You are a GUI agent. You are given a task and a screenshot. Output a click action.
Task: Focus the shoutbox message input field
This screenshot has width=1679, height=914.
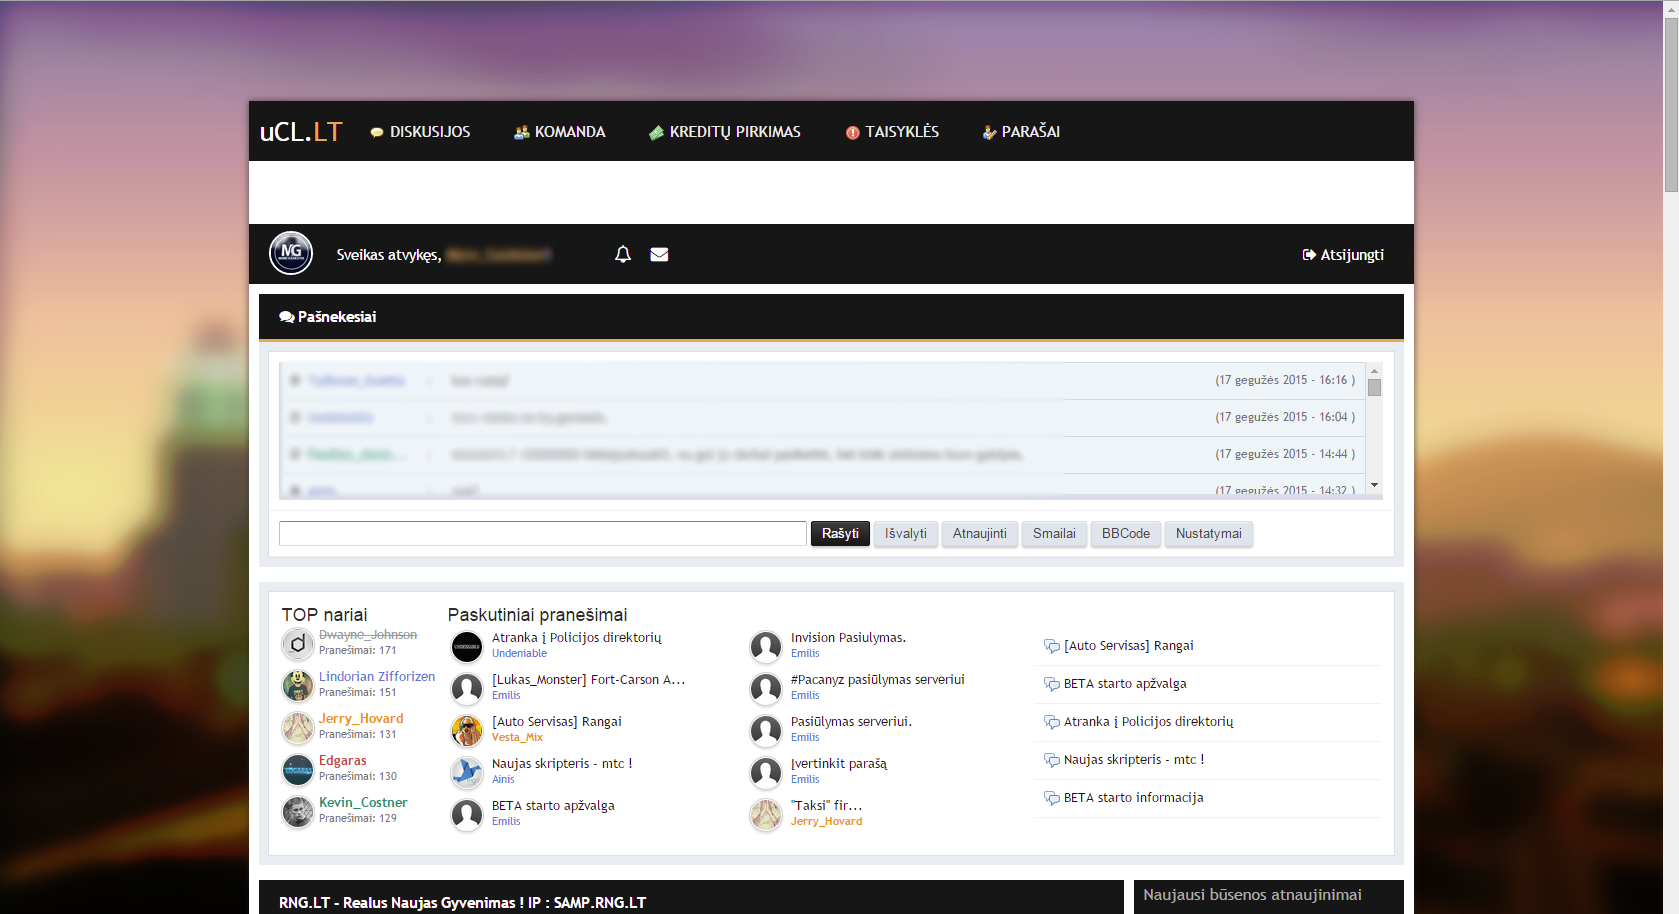[543, 534]
